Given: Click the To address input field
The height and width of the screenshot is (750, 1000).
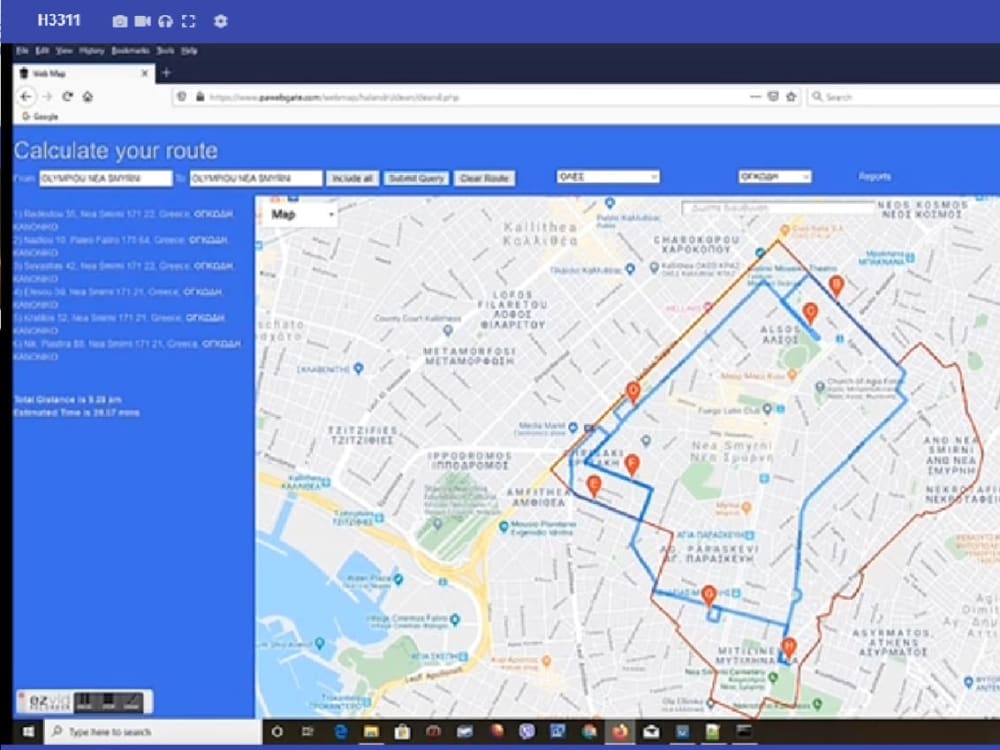Looking at the screenshot, I should [256, 179].
